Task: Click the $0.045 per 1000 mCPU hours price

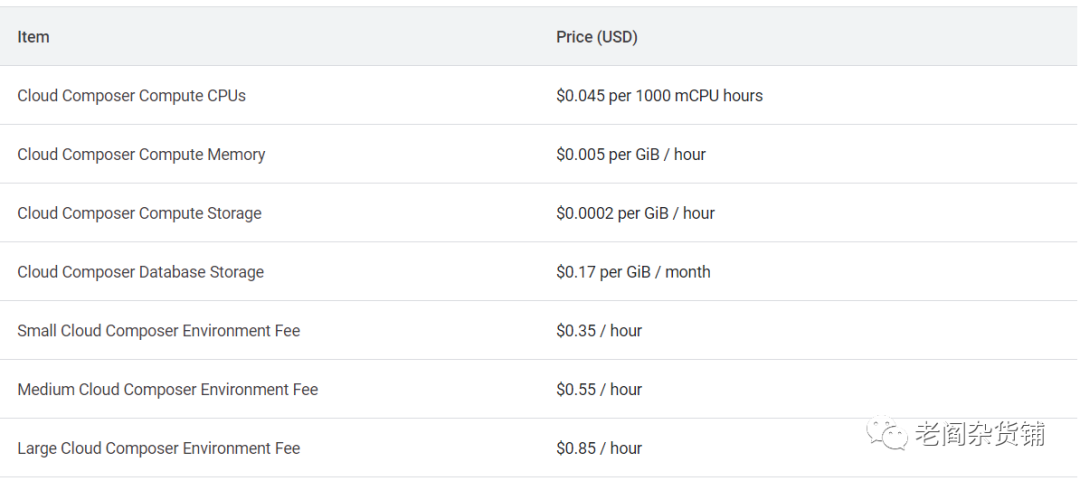Action: [x=659, y=96]
